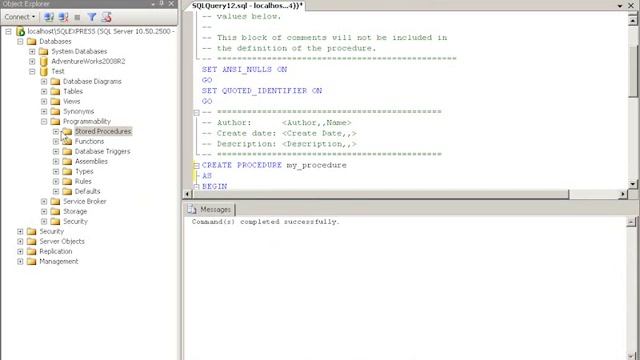Collapse the Databases folder node

click(20, 41)
